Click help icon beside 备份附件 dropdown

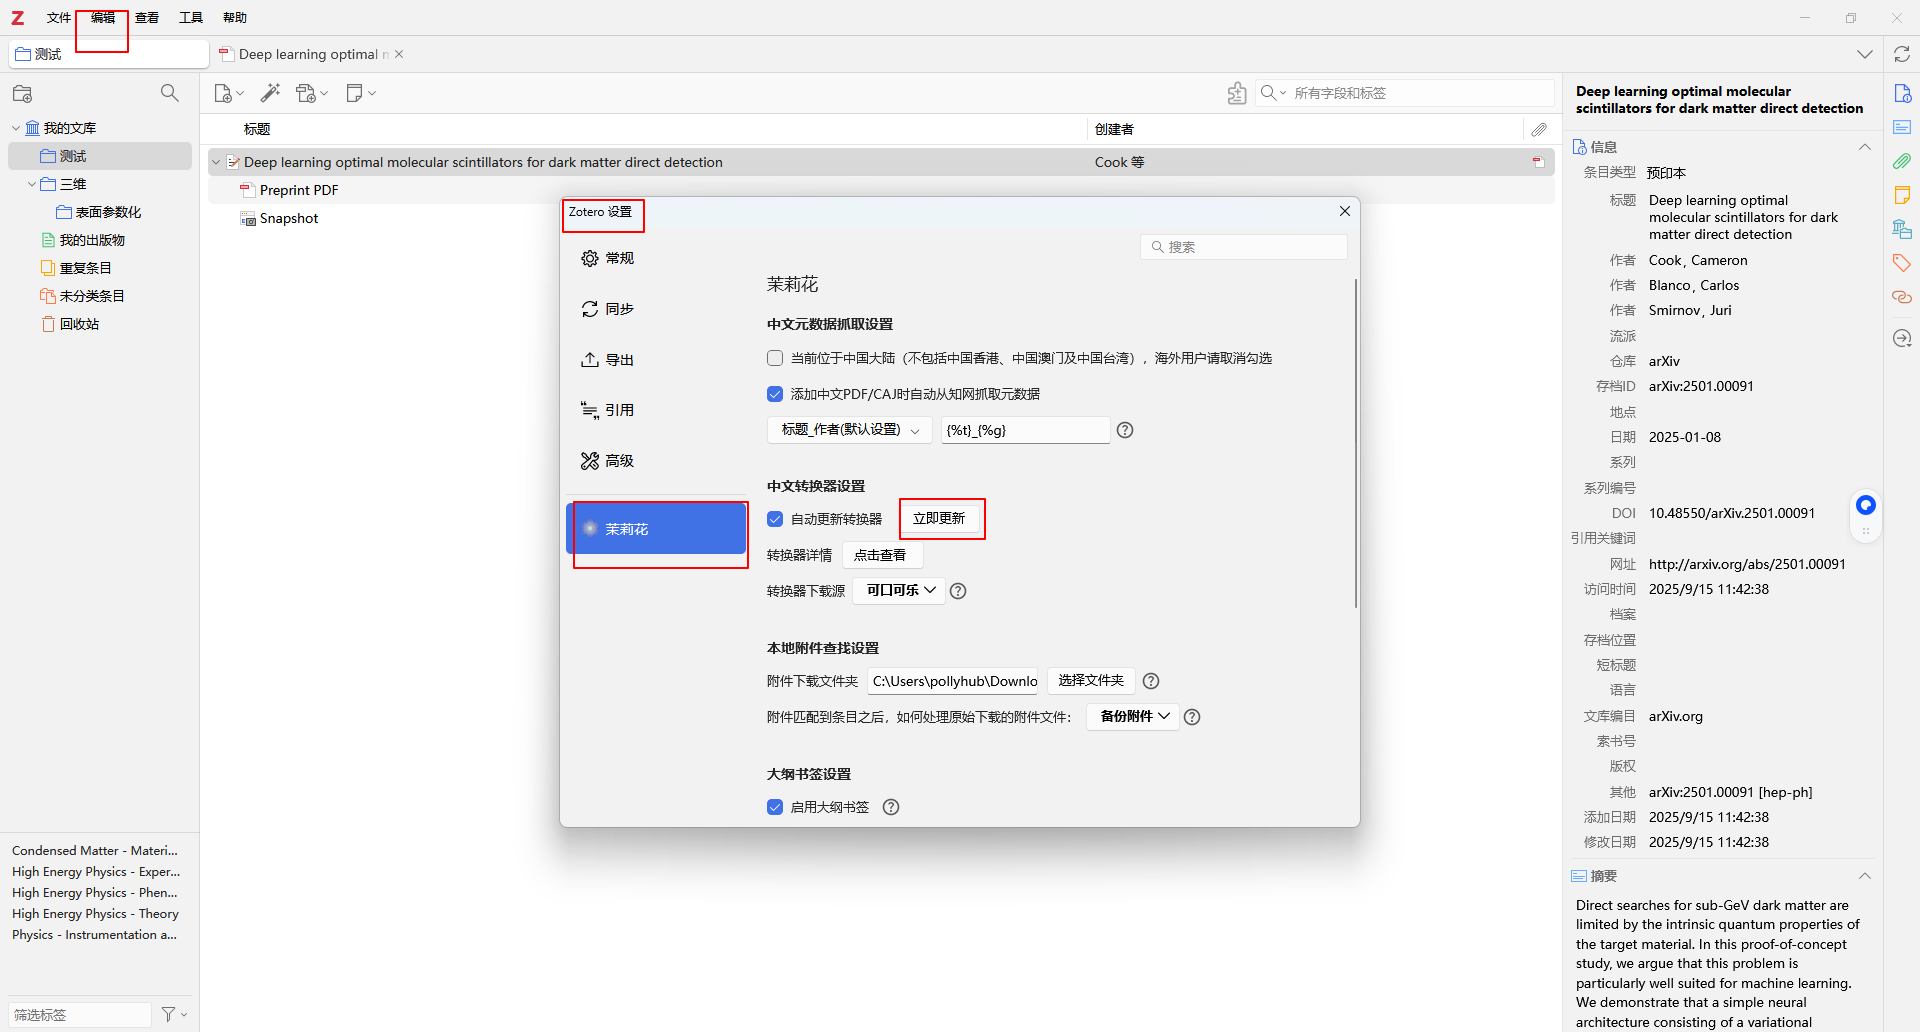pos(1192,717)
